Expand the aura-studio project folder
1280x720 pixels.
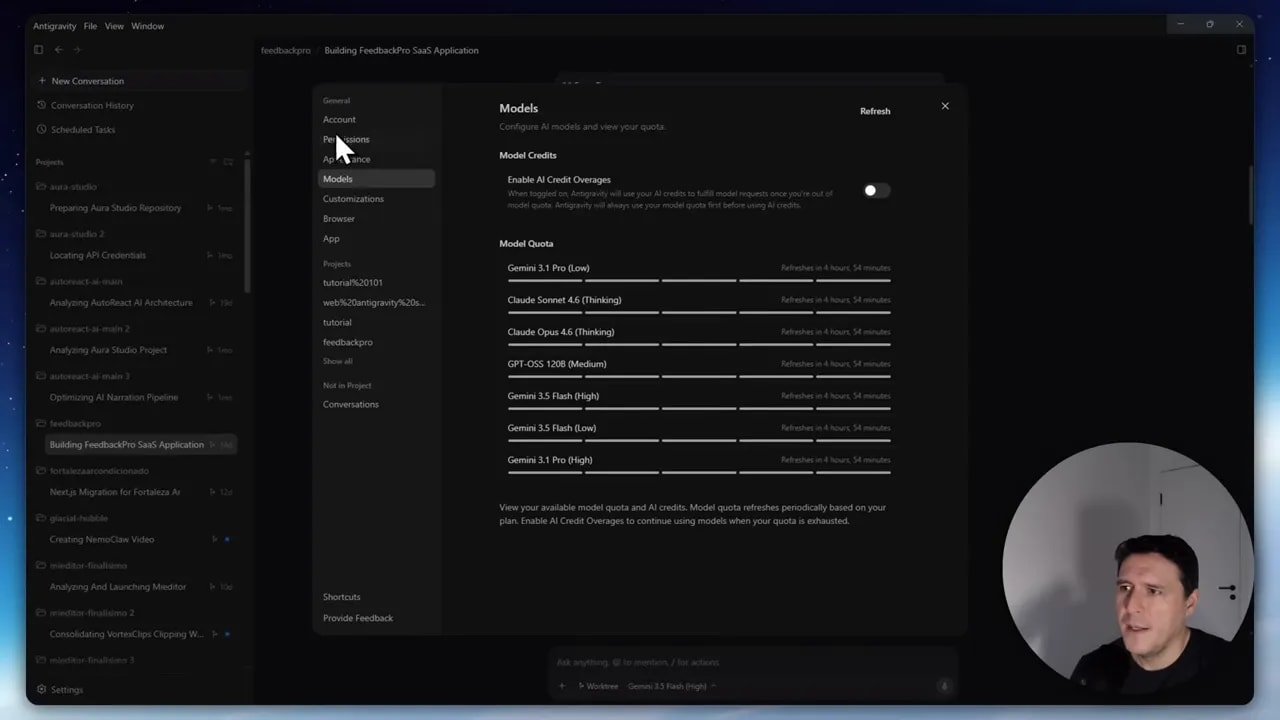[x=41, y=187]
